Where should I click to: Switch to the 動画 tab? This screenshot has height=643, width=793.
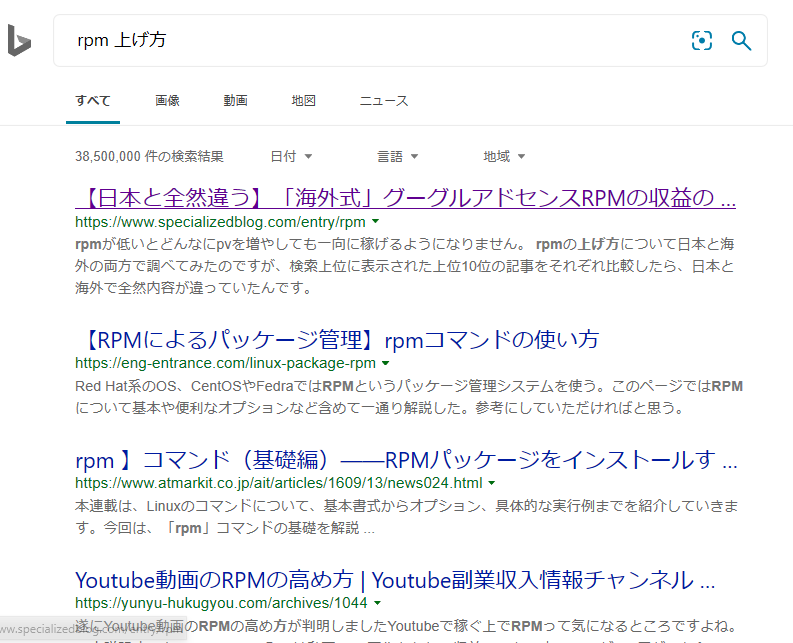tap(236, 101)
